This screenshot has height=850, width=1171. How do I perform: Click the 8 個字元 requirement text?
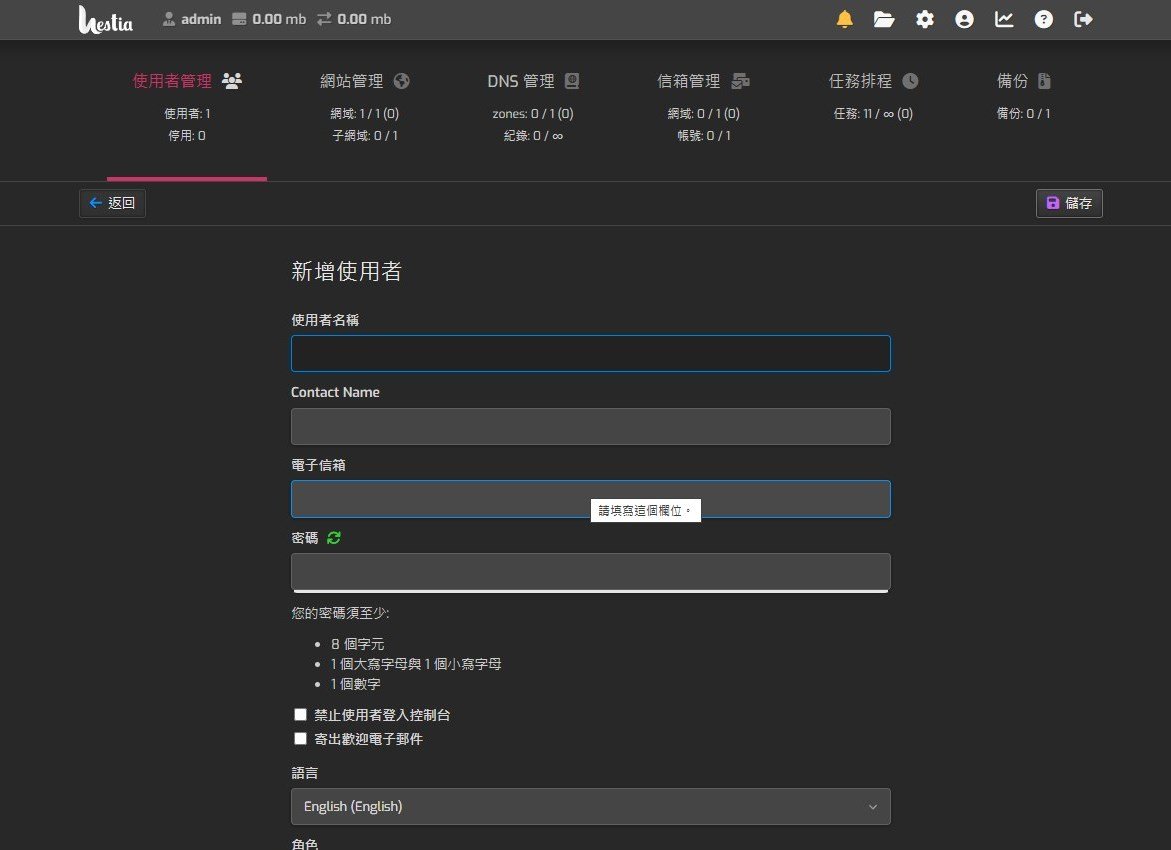[x=357, y=644]
